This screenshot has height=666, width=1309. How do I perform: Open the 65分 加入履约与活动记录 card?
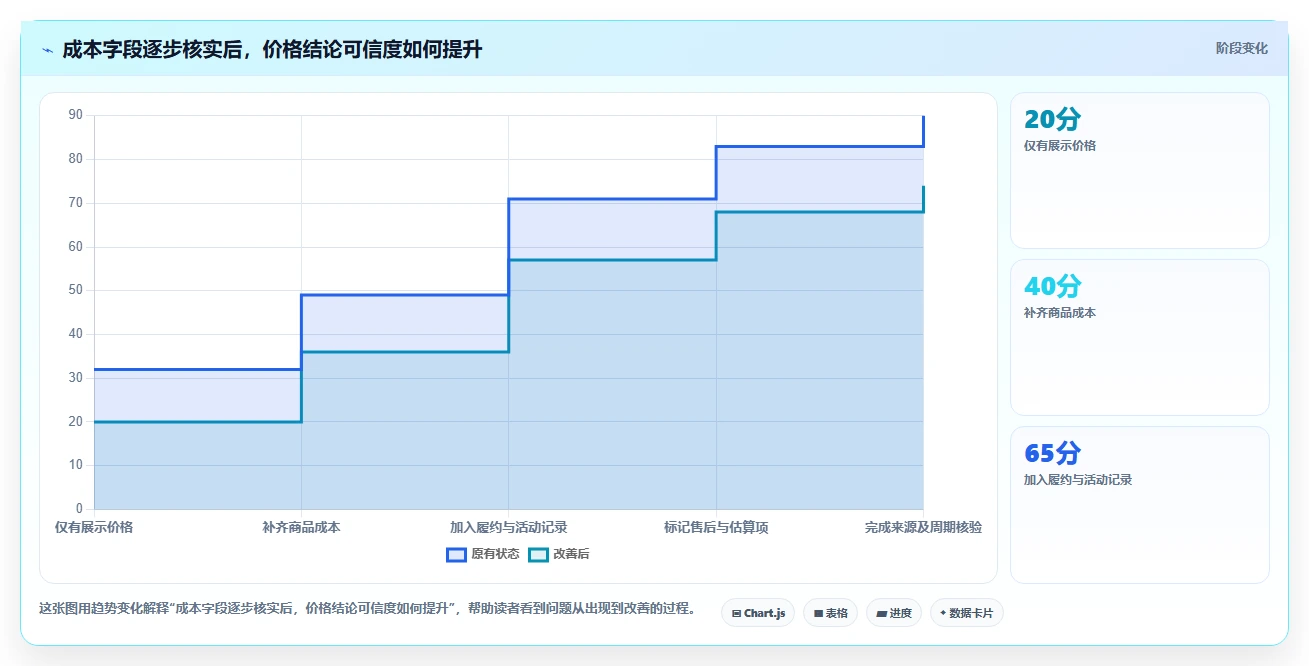coord(1139,504)
